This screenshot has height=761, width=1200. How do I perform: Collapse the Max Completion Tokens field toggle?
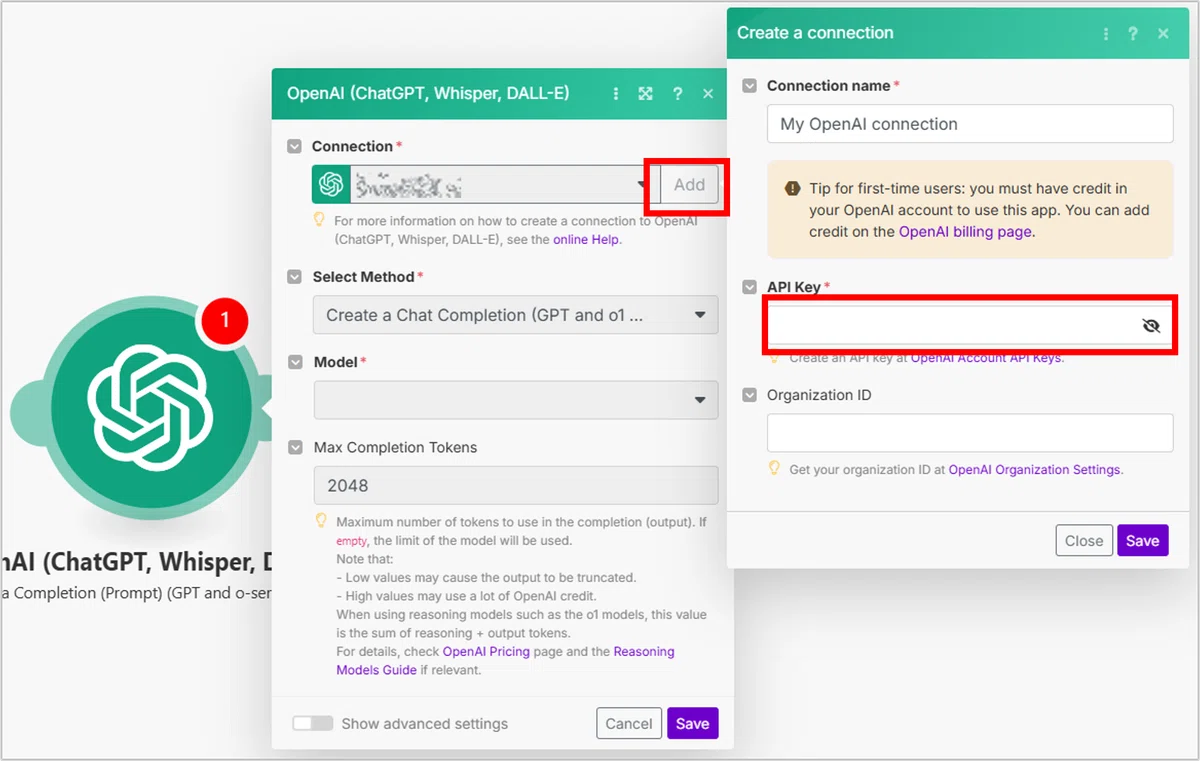click(x=295, y=447)
